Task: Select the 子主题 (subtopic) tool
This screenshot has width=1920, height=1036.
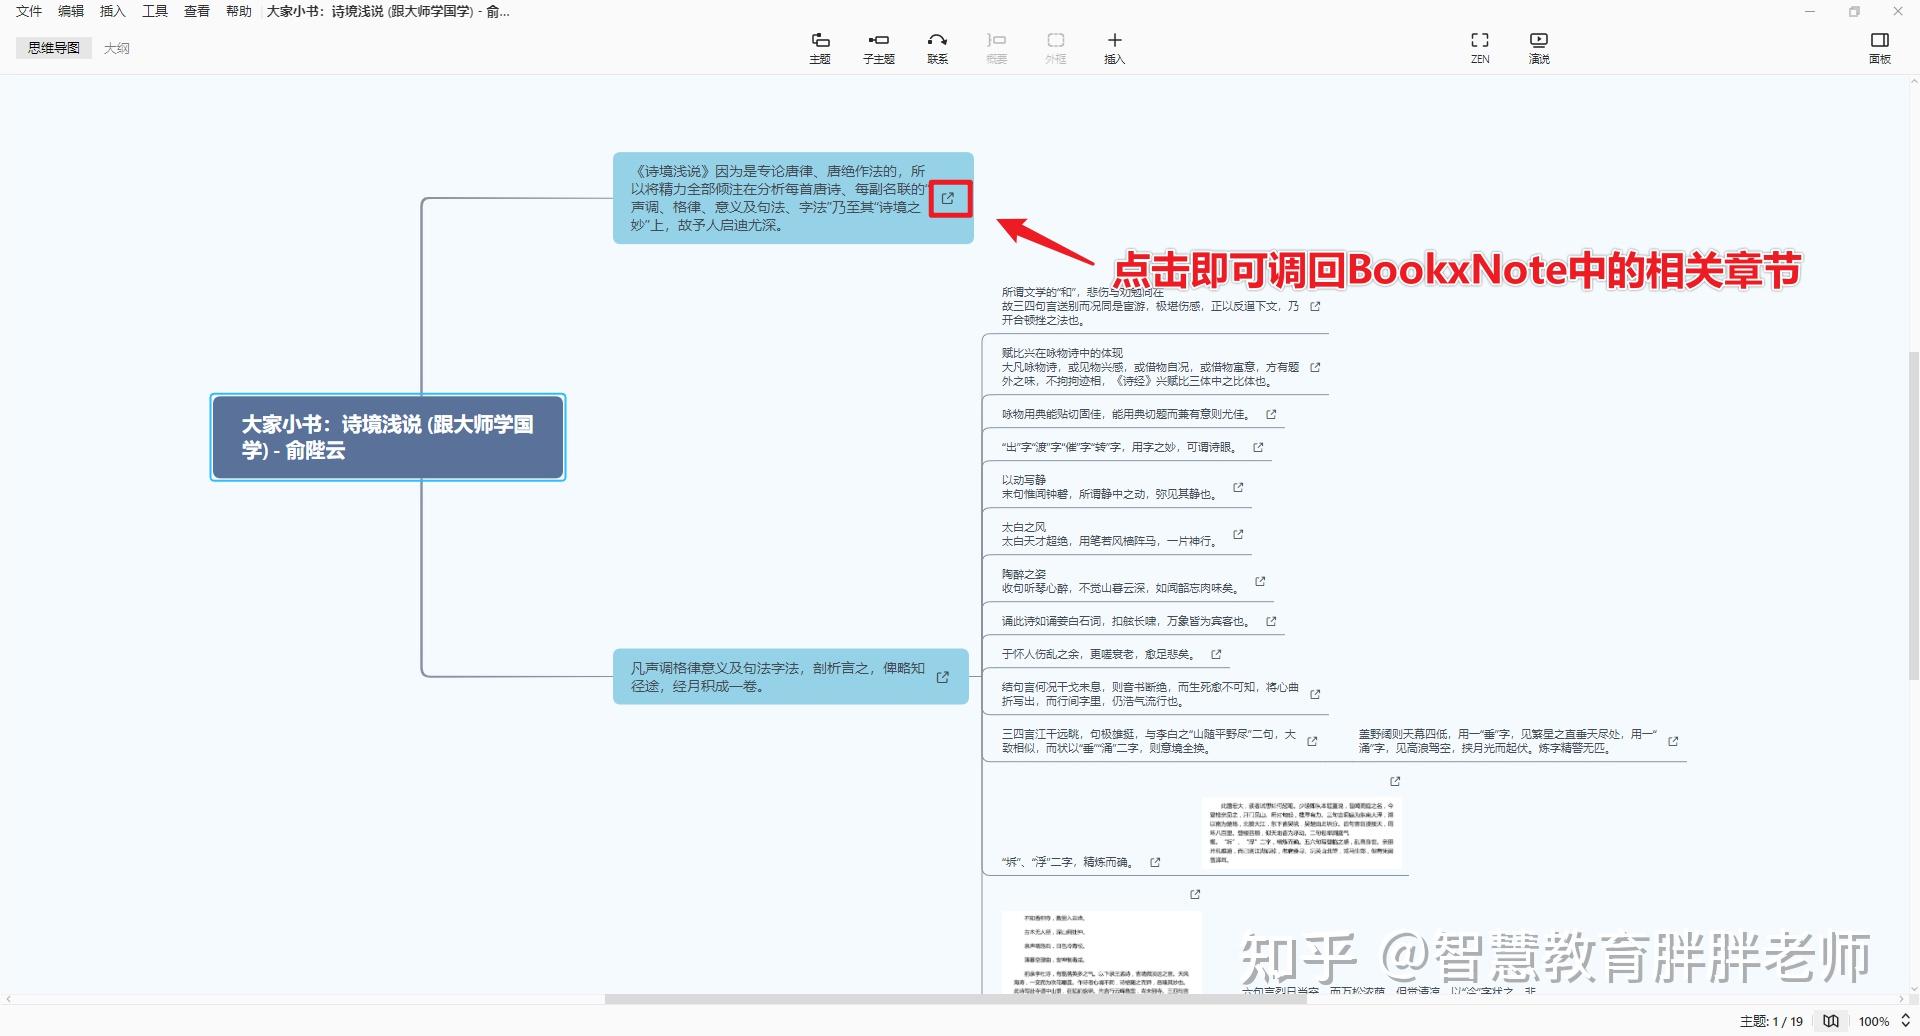Action: (878, 47)
